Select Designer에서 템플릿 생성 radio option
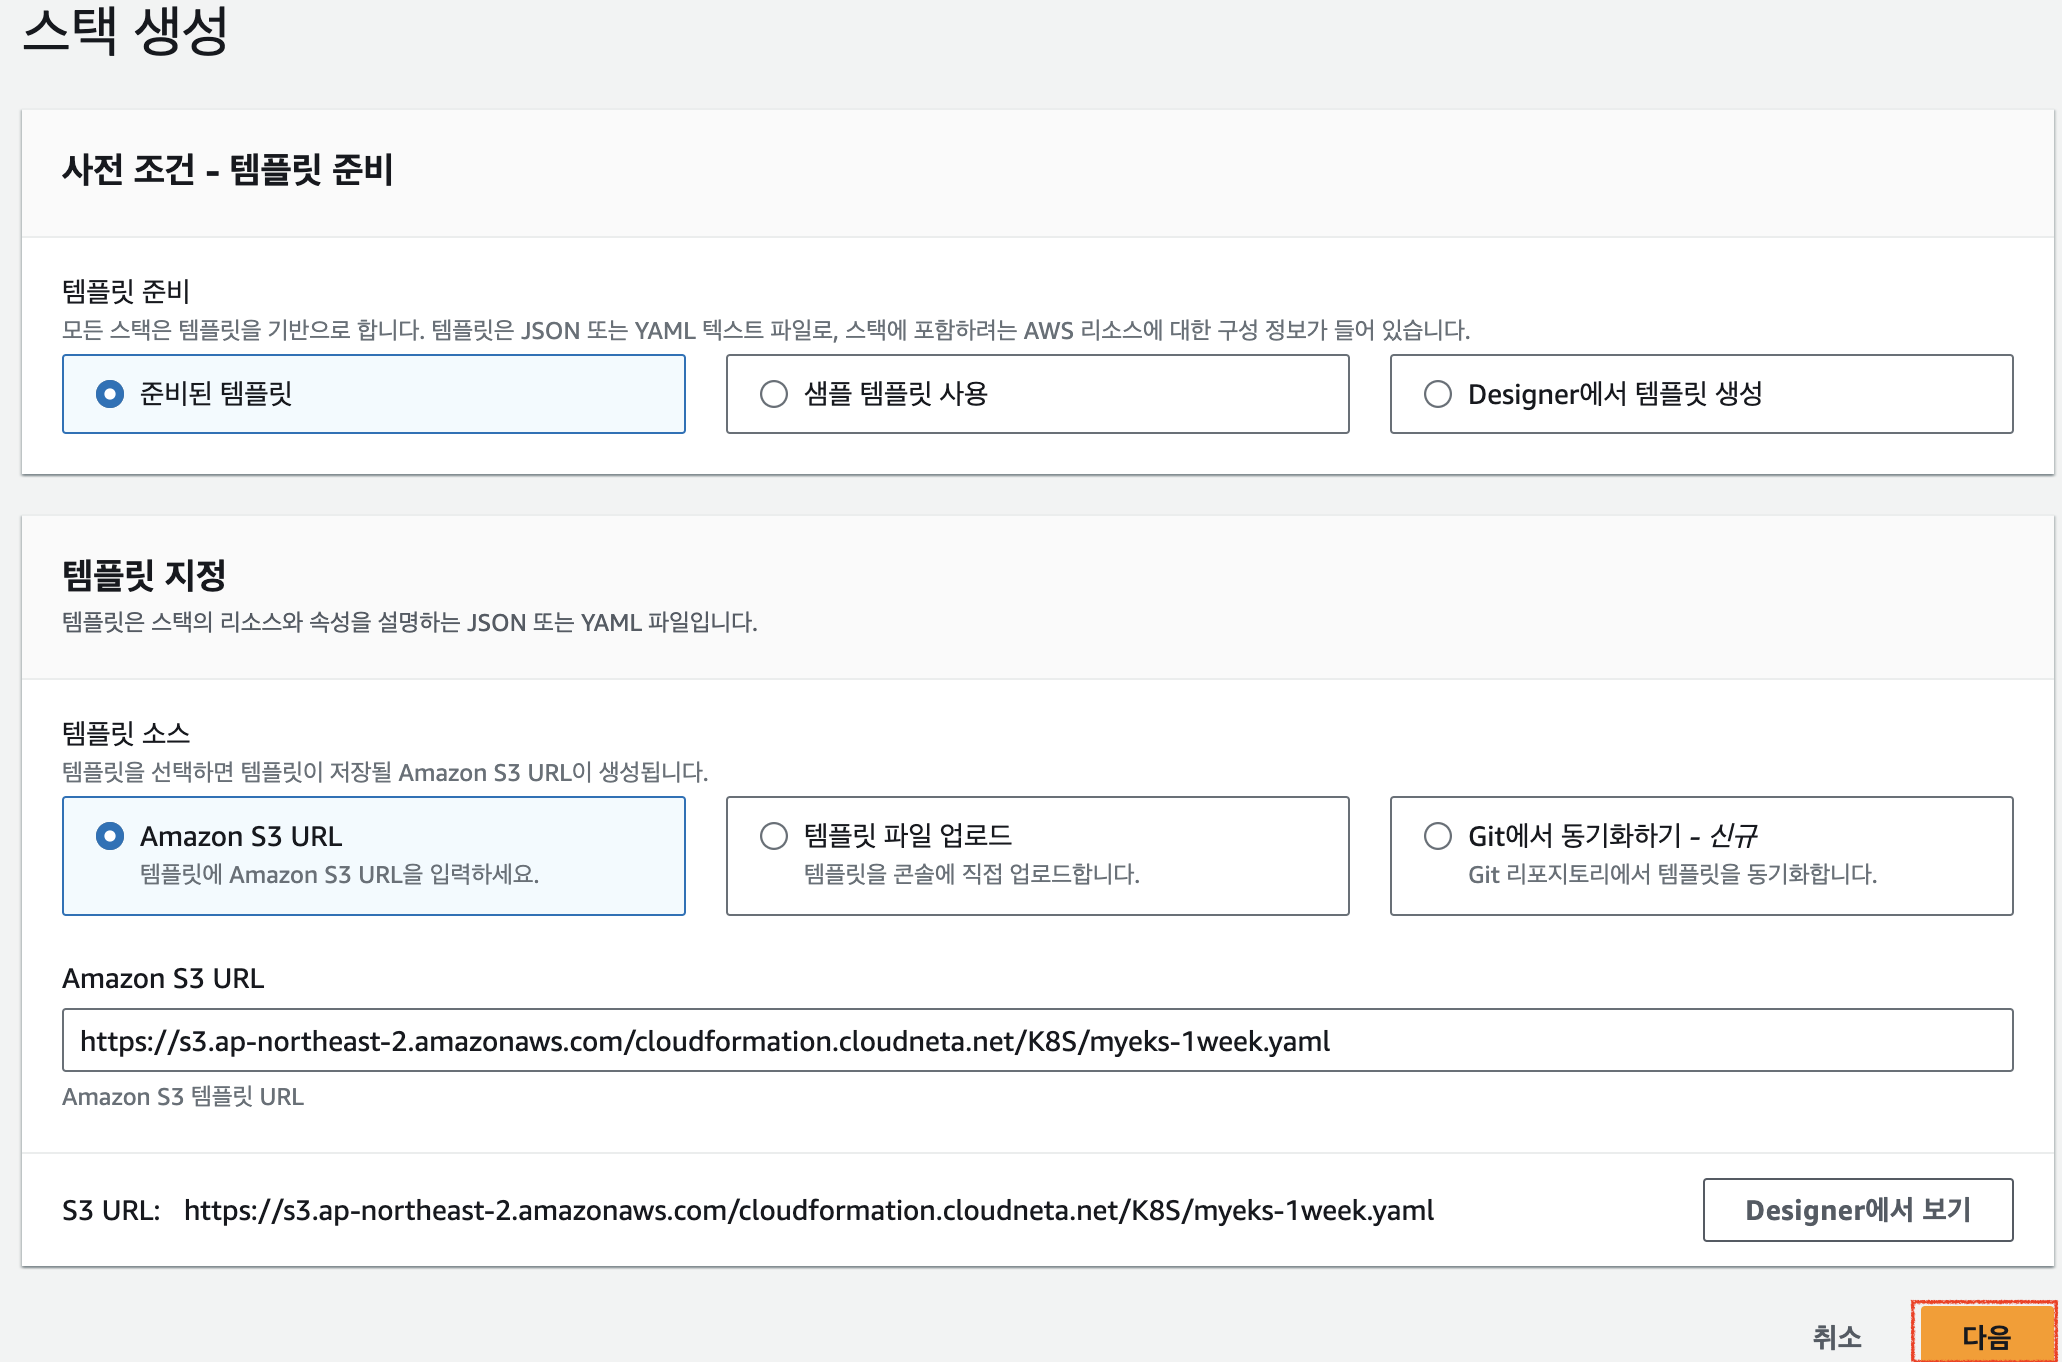The width and height of the screenshot is (2062, 1362). pos(1438,394)
